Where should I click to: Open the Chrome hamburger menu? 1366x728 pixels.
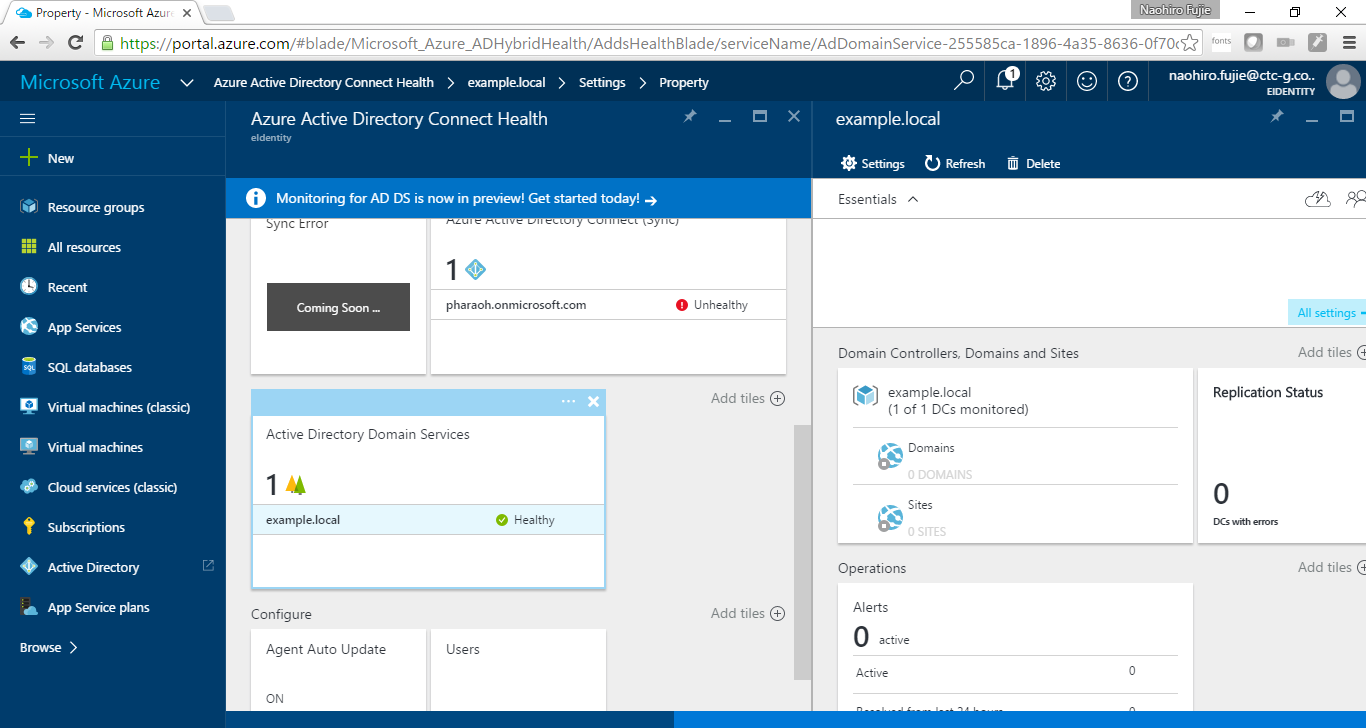click(x=1347, y=42)
